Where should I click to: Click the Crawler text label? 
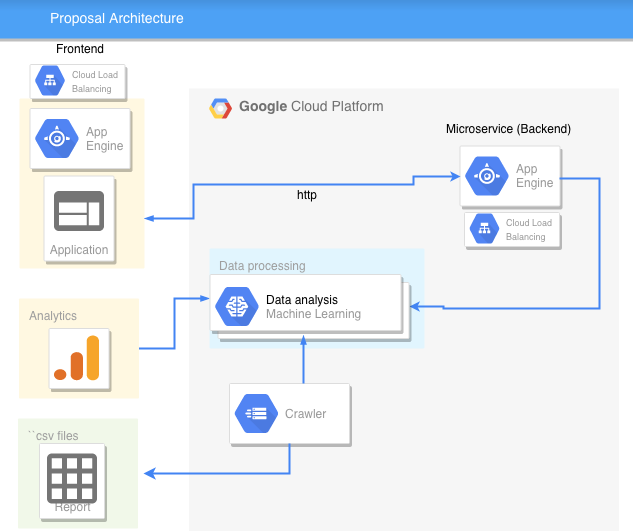pos(305,414)
